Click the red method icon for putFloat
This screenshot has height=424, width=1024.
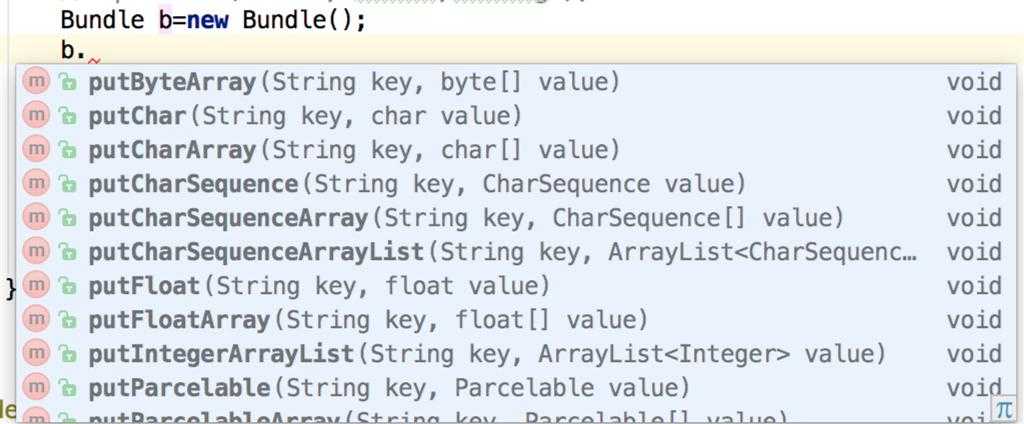point(36,285)
